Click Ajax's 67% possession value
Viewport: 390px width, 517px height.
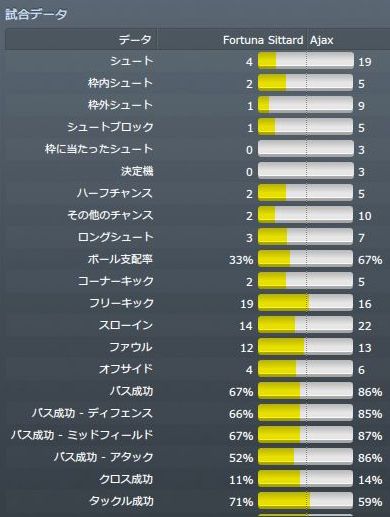(x=370, y=260)
